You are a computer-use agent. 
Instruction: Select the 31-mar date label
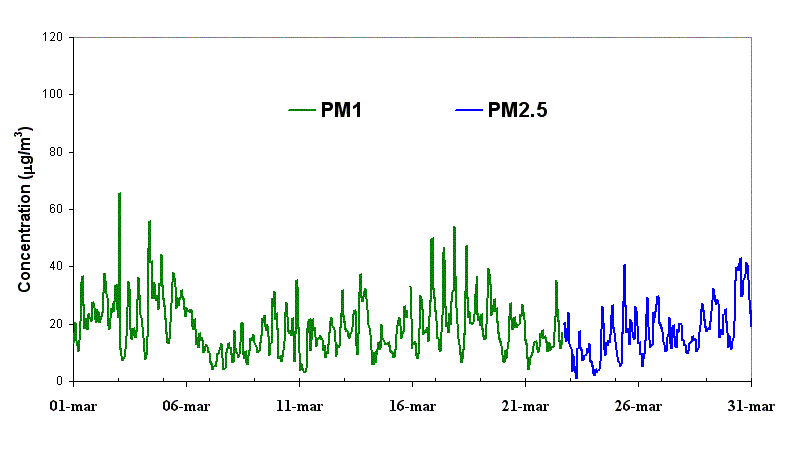[x=751, y=406]
